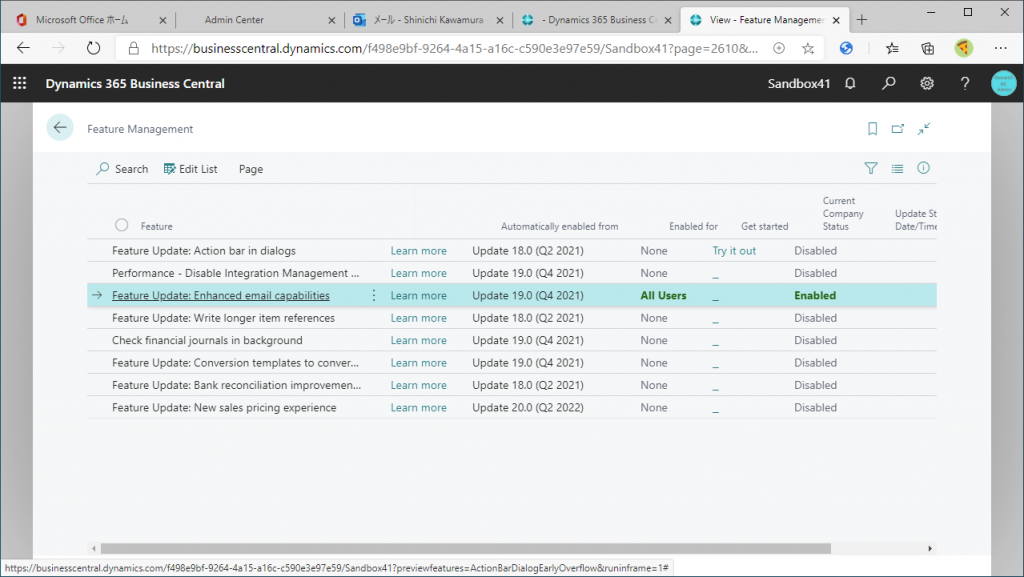Open browser settings and more menu
1024x577 pixels.
tap(1000, 48)
